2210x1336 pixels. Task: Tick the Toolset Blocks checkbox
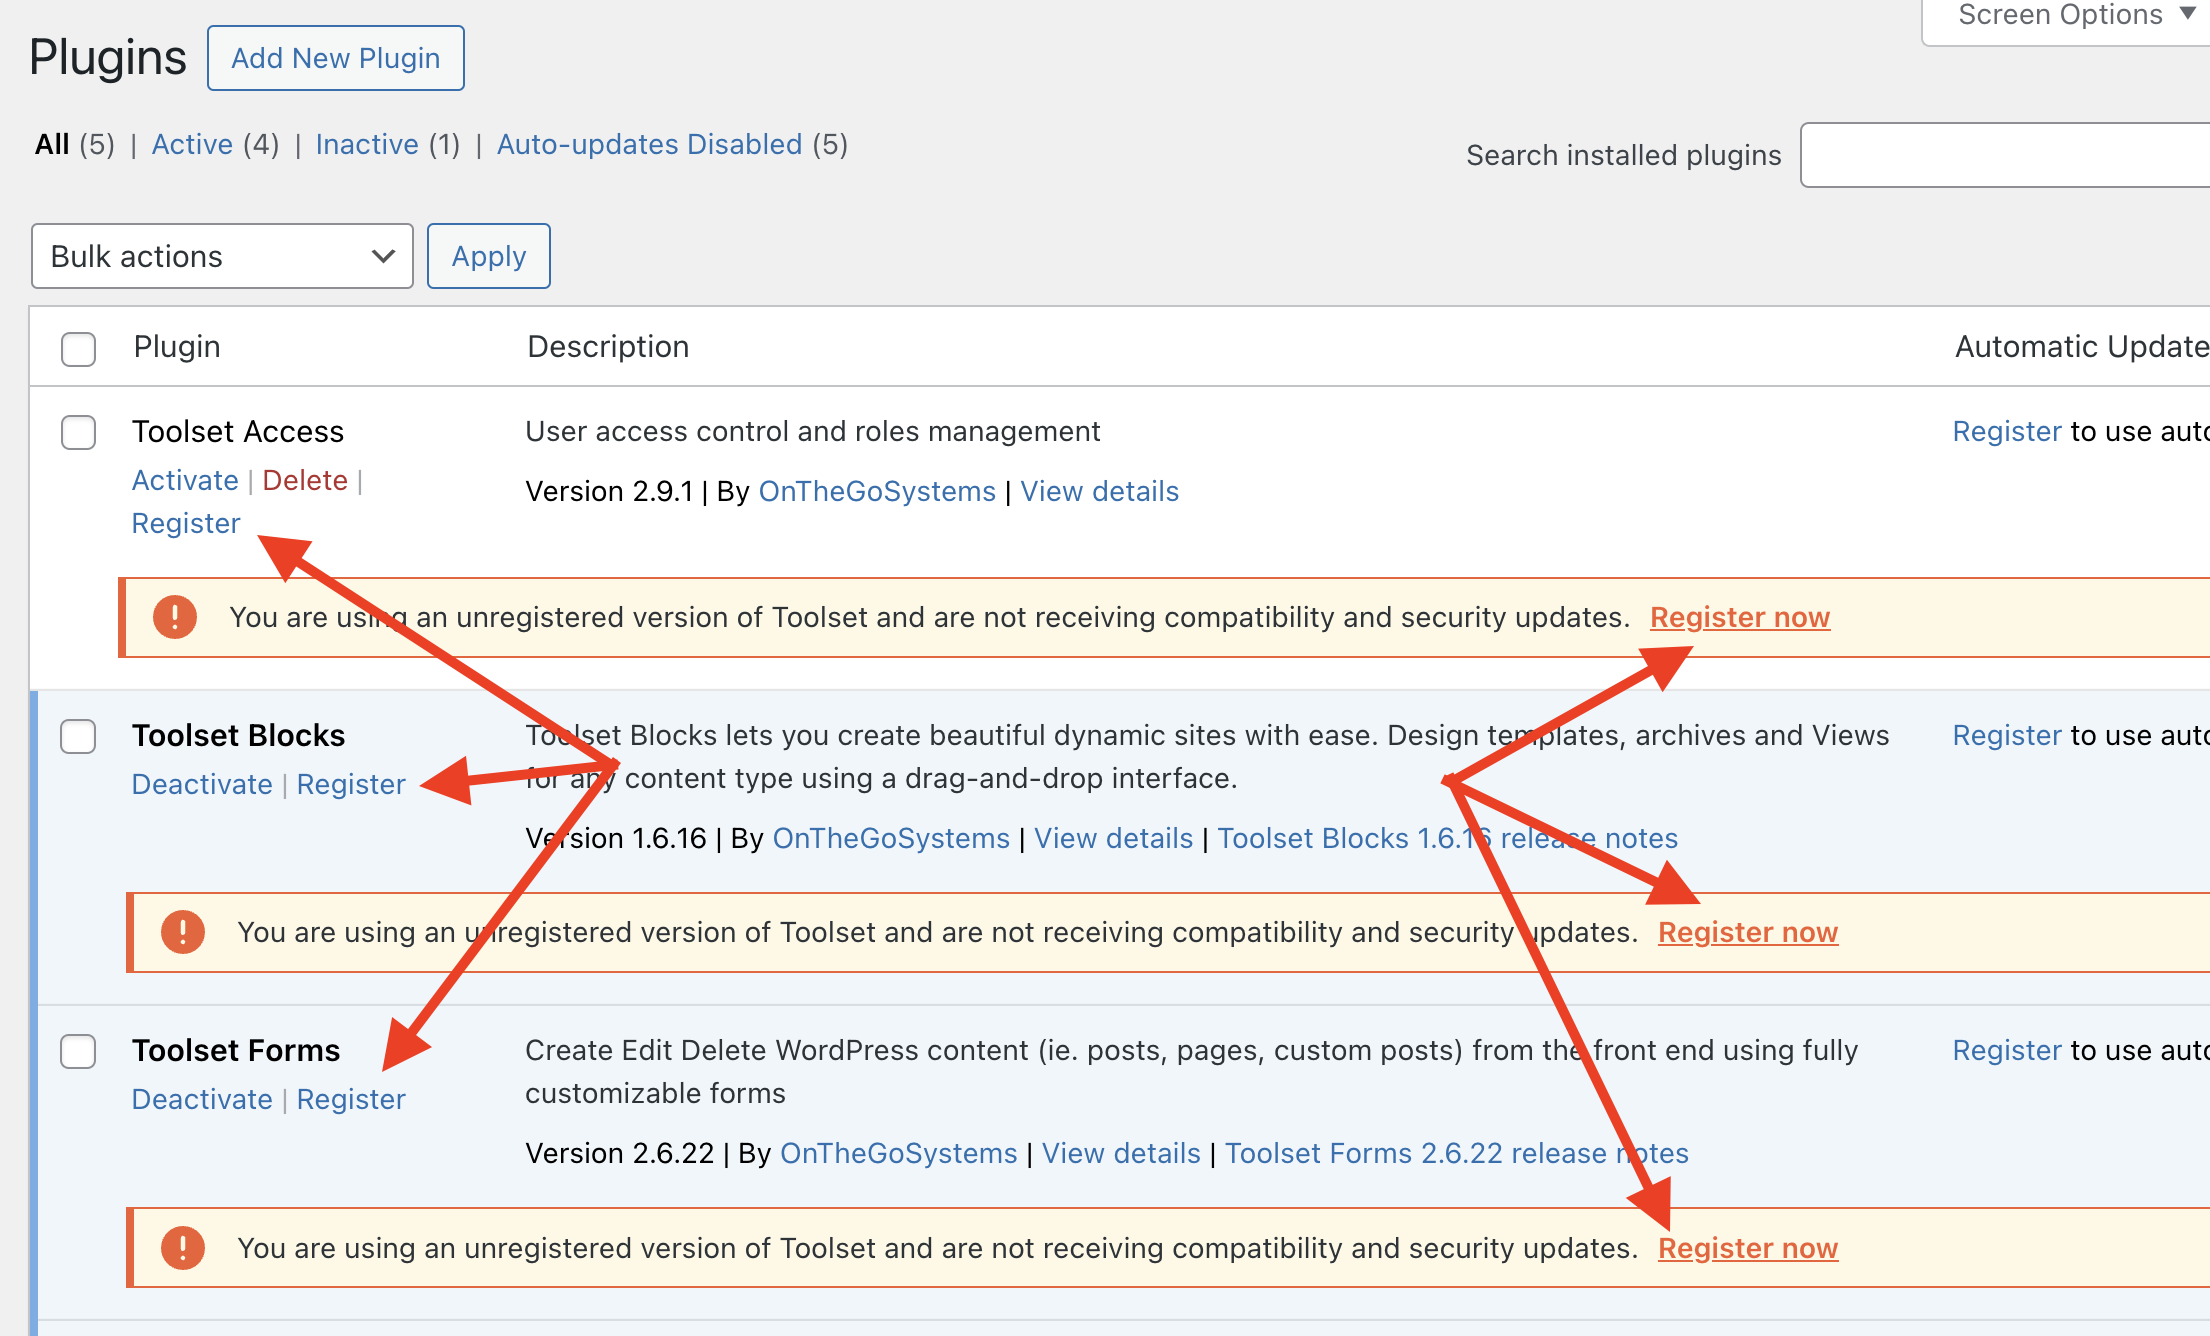click(79, 737)
